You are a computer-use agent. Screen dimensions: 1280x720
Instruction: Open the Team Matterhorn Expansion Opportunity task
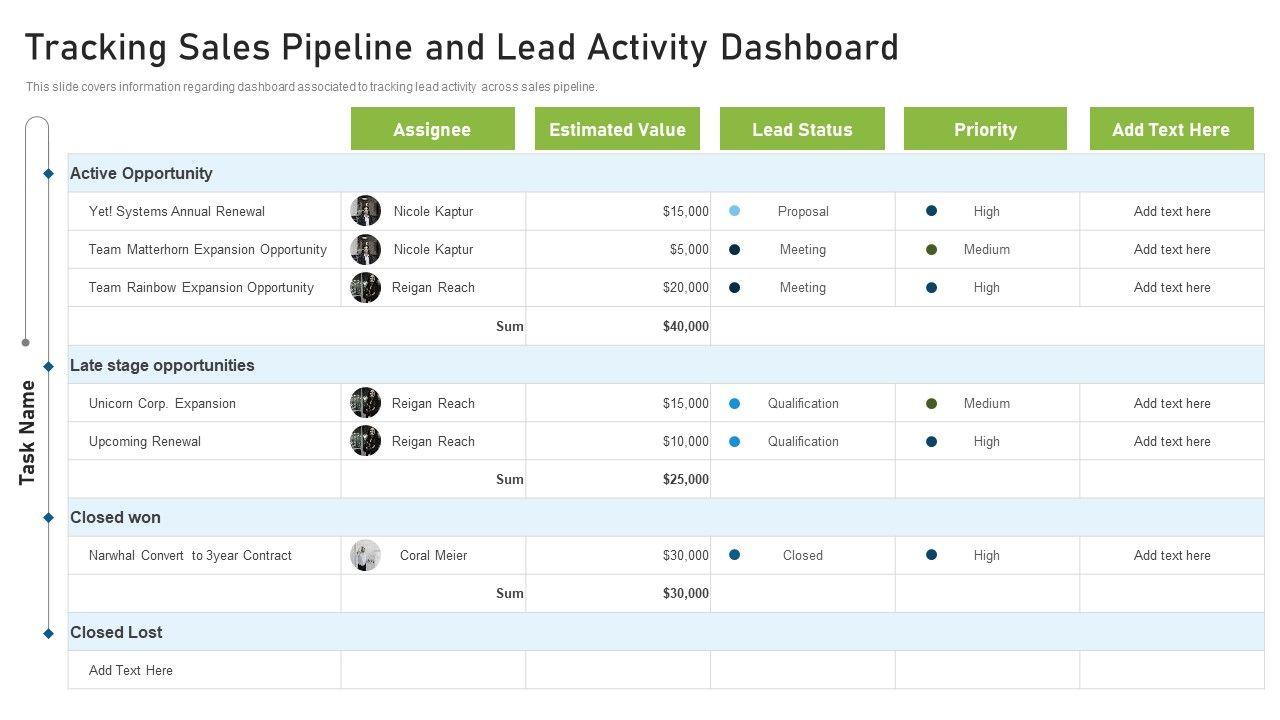pos(207,249)
